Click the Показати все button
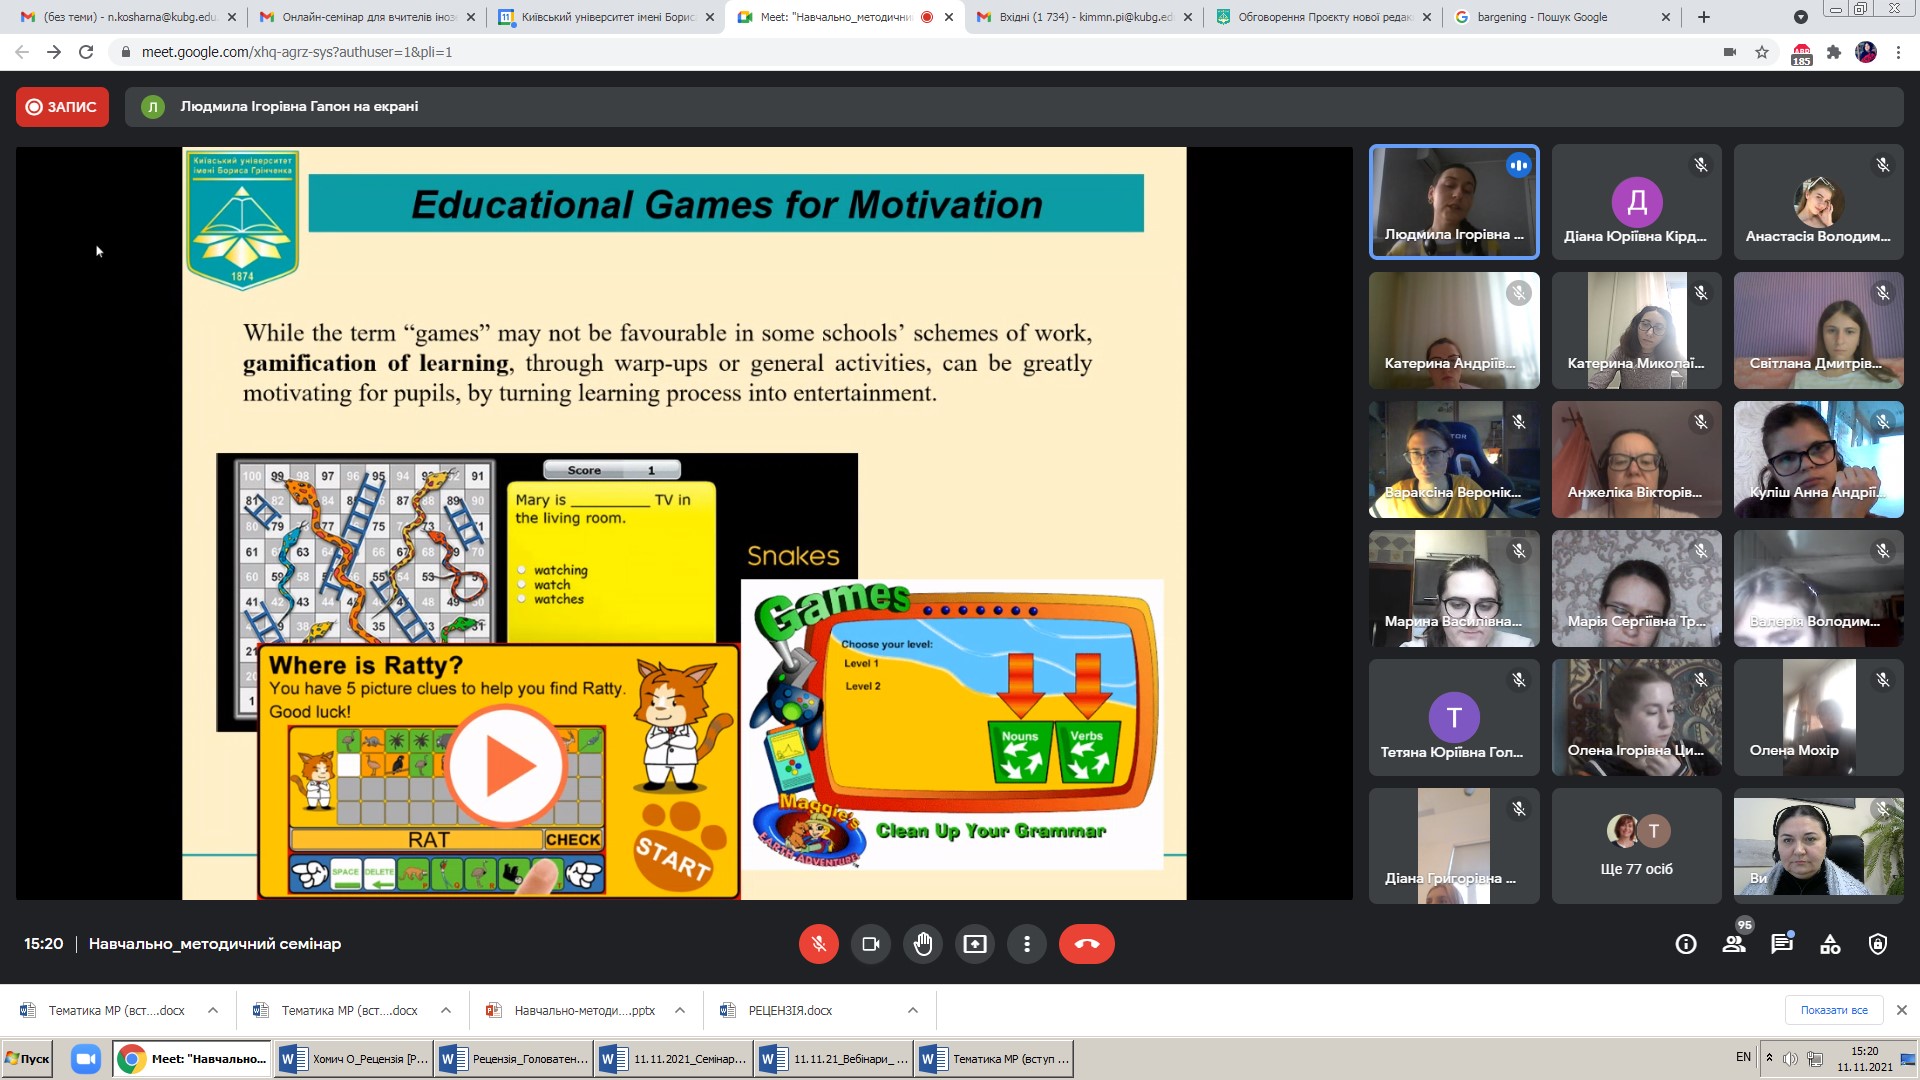The width and height of the screenshot is (1920, 1080). pos(1833,1011)
